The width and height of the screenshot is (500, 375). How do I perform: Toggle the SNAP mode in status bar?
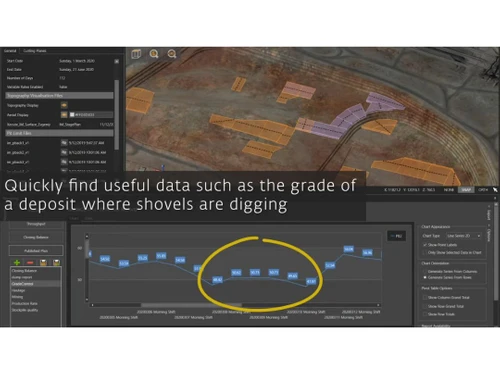[466, 189]
